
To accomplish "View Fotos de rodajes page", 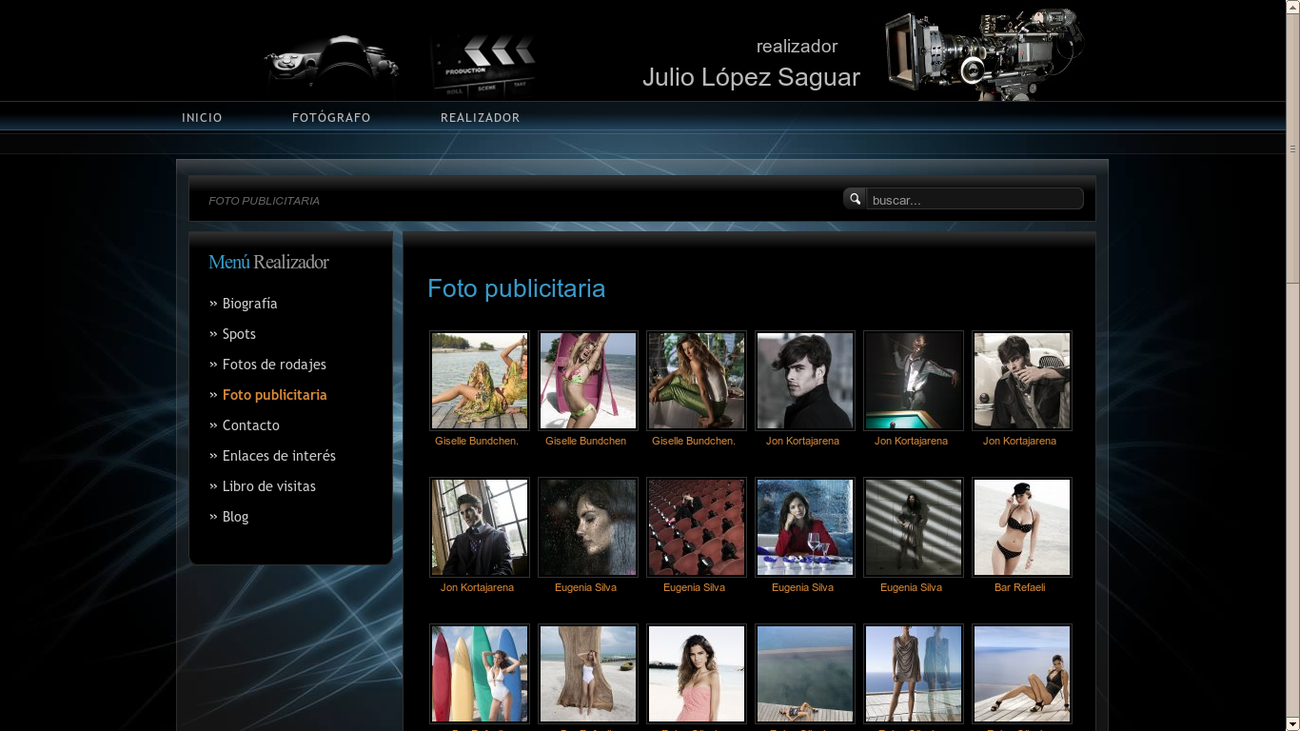I will [273, 365].
